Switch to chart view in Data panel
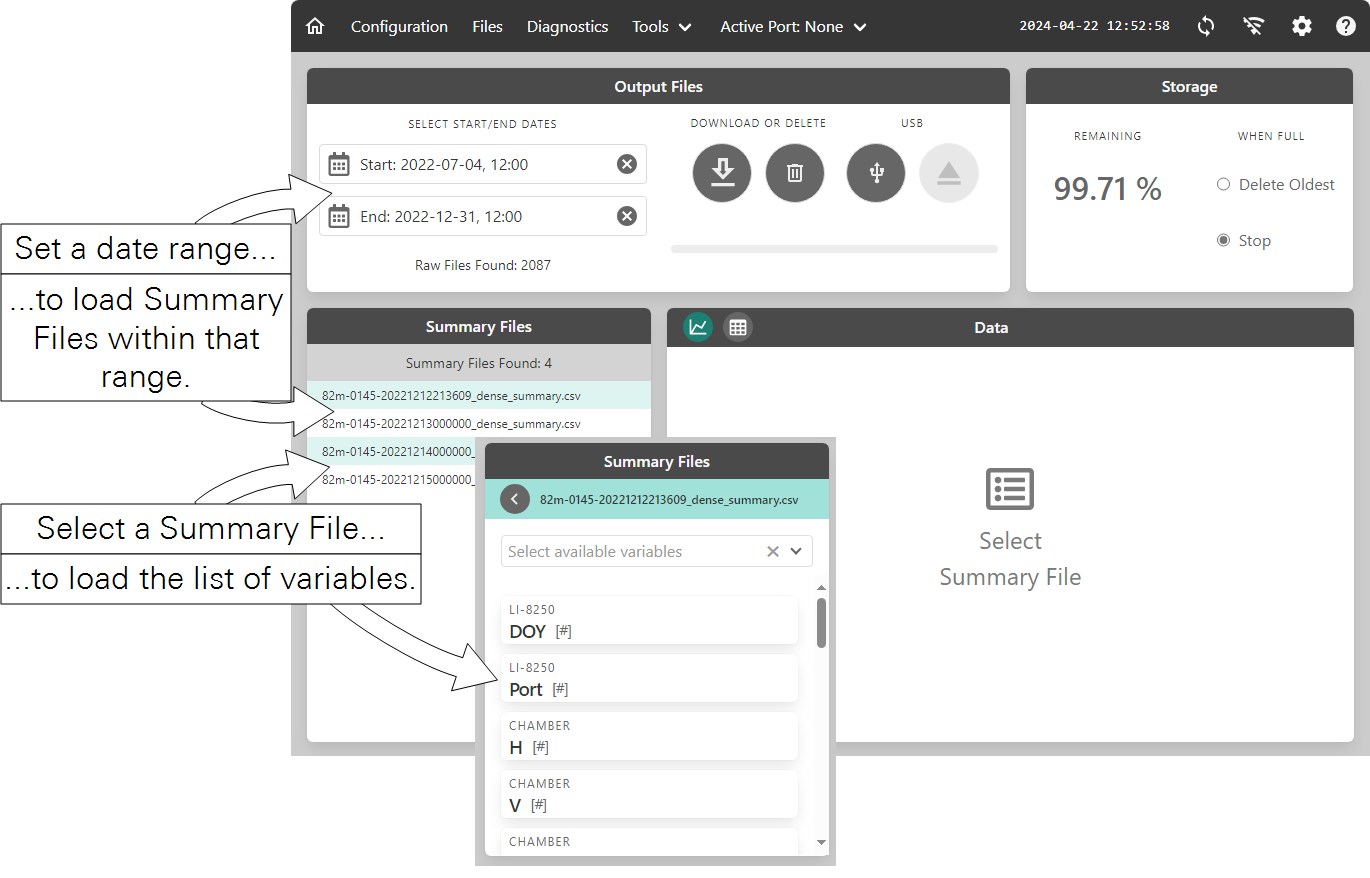 pos(698,327)
